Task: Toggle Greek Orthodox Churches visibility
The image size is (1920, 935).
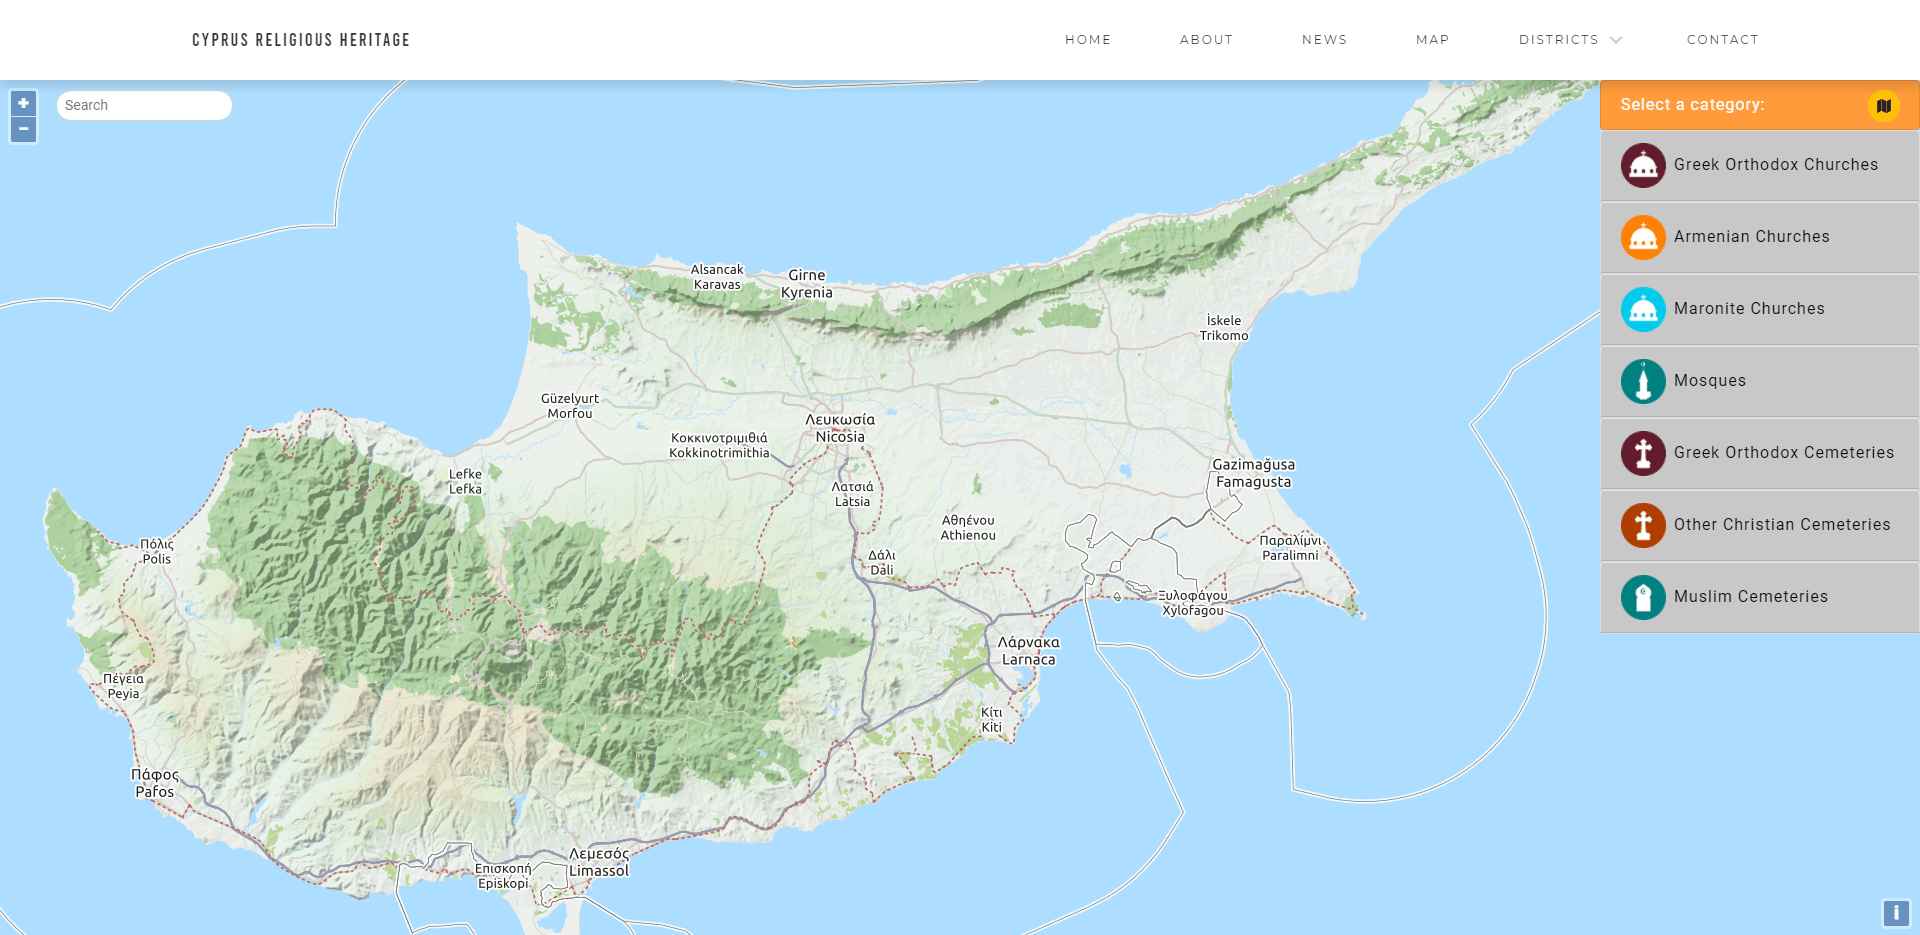Action: [x=1760, y=165]
